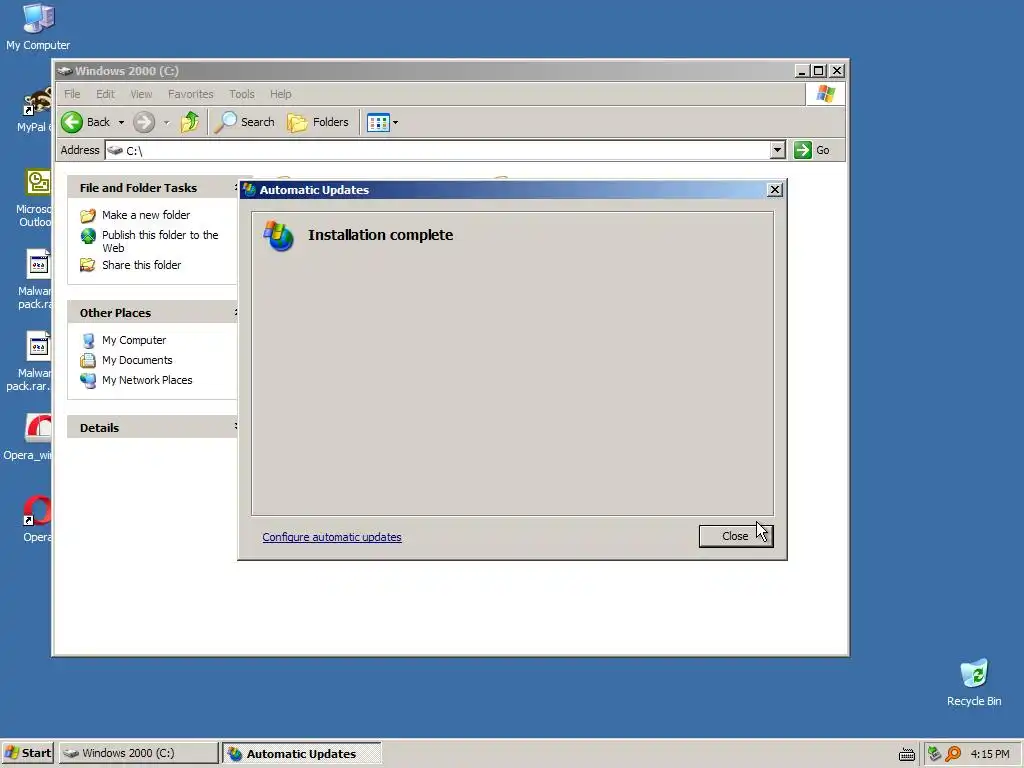
Task: Open the Tools menu
Action: 242,94
